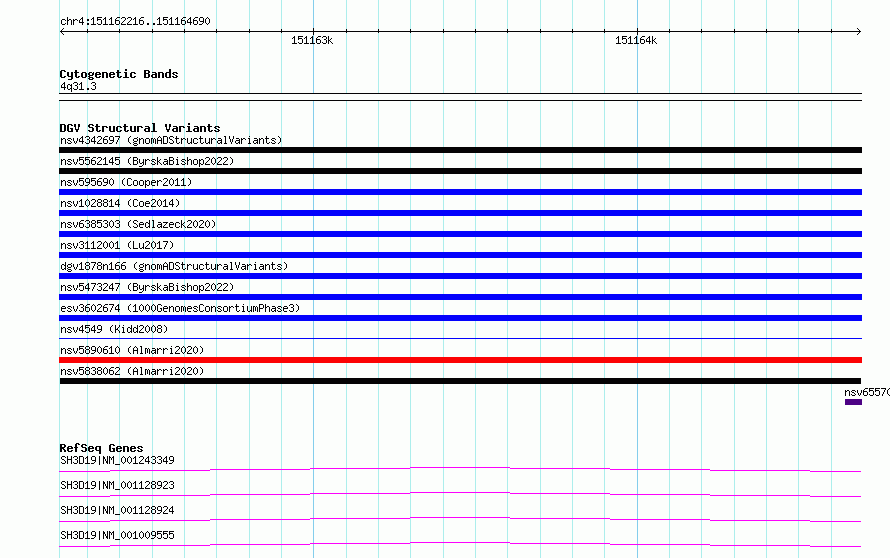Click the blue bar under esv3602674
This screenshot has width=890, height=558.
pyautogui.click(x=460, y=318)
